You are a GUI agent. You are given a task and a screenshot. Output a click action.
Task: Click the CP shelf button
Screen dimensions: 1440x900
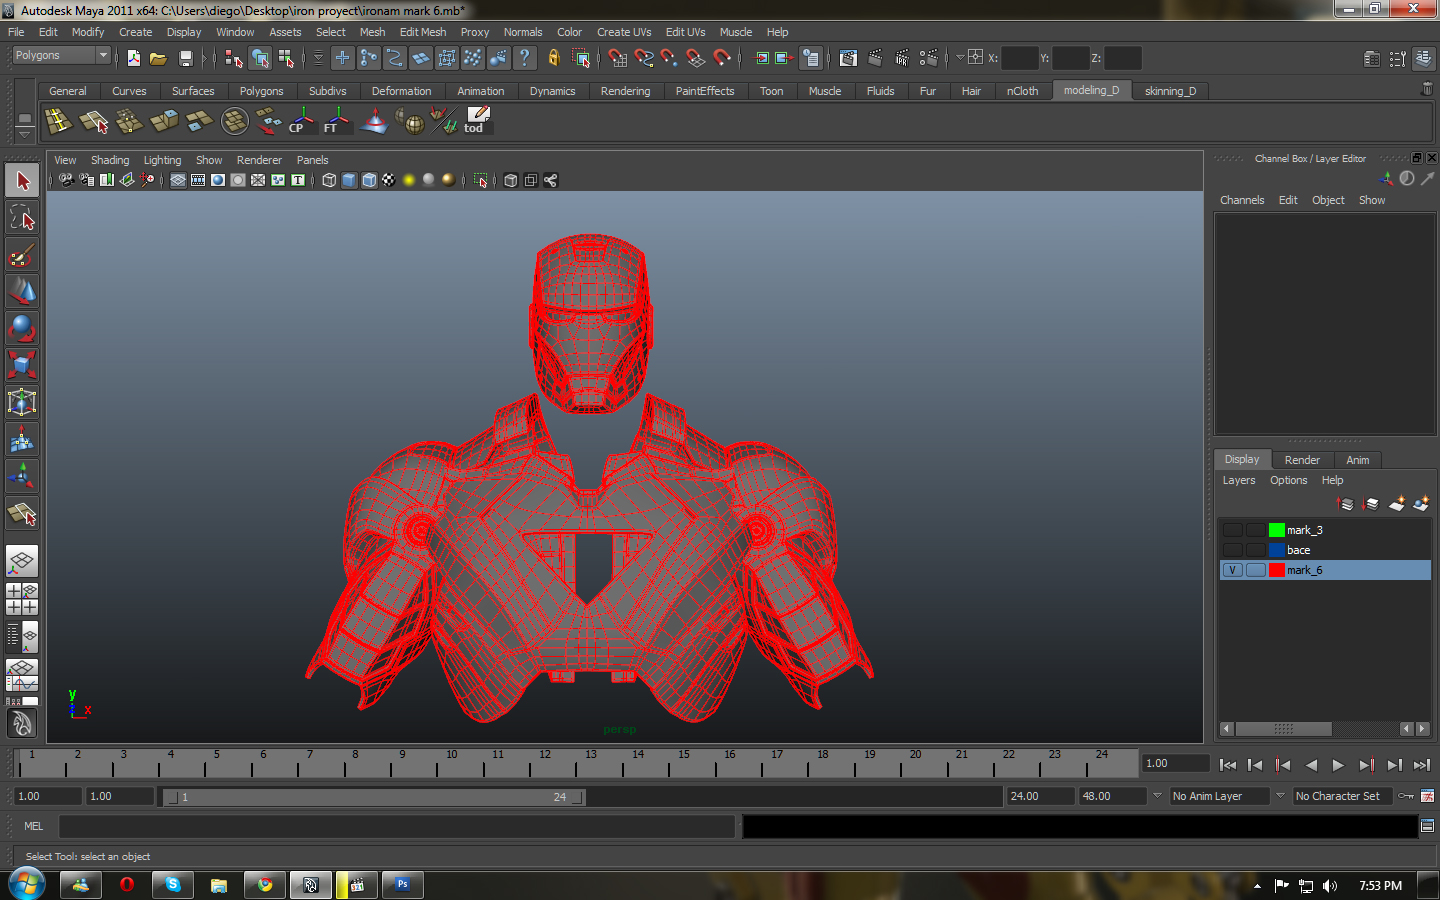pos(301,122)
